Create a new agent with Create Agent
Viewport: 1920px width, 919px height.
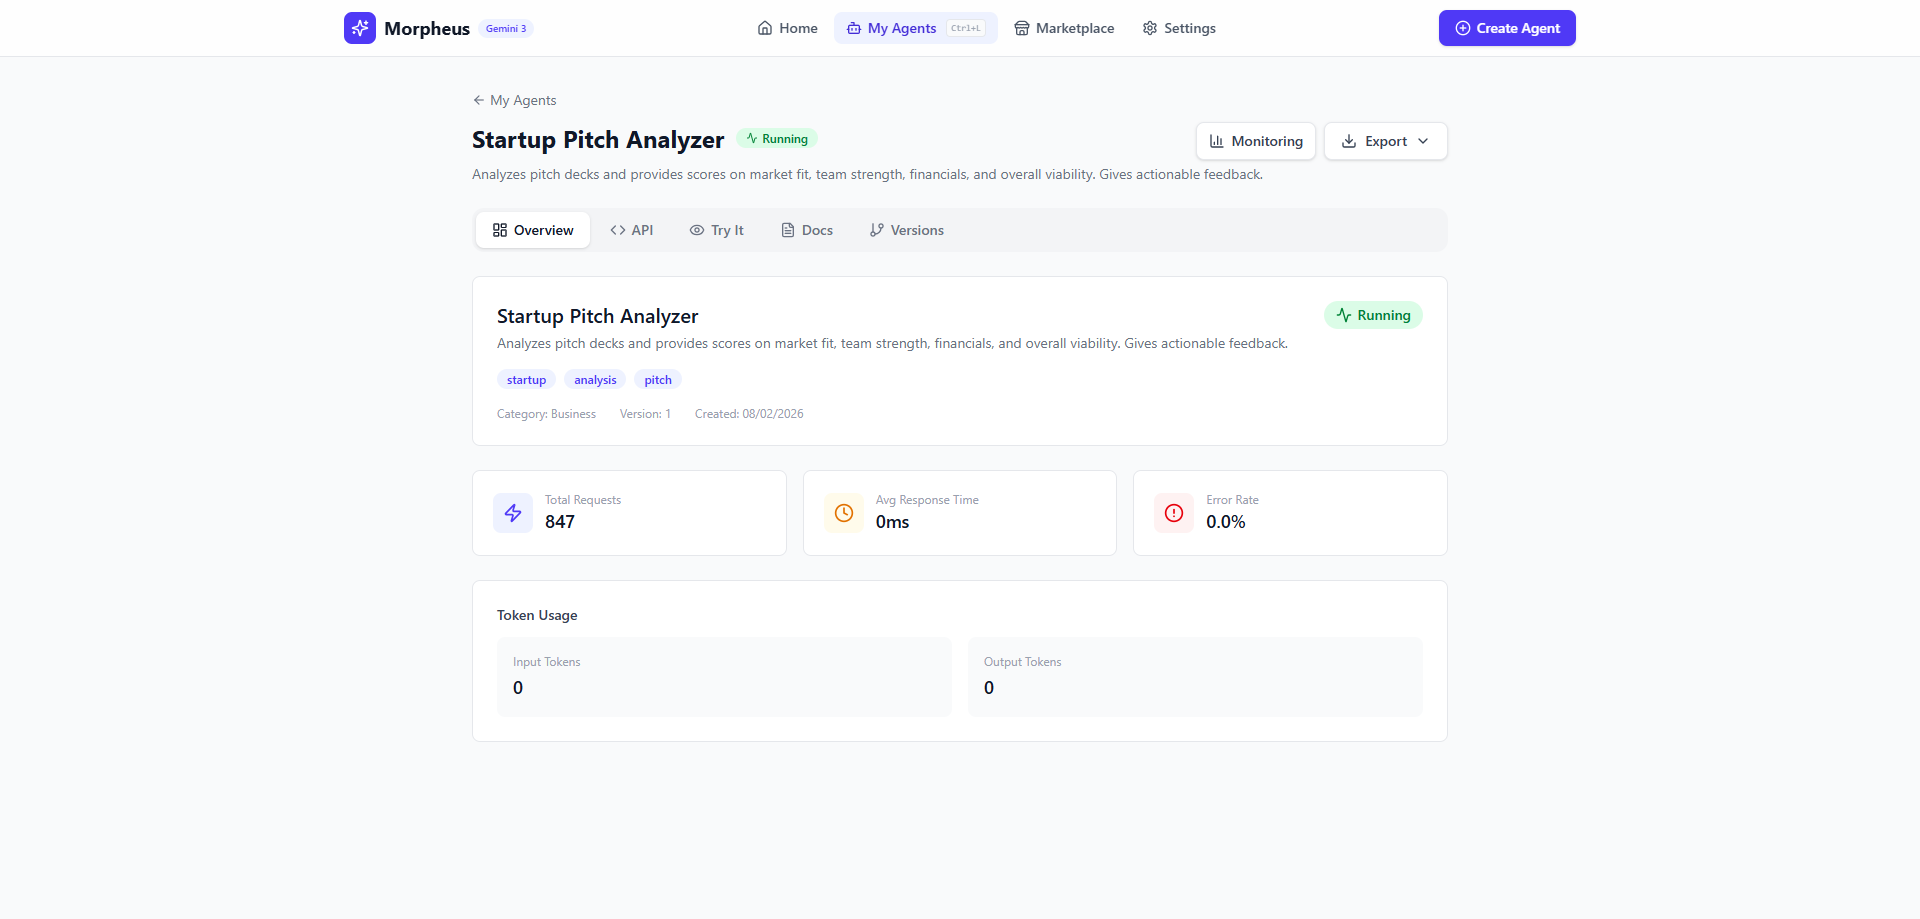pos(1507,28)
